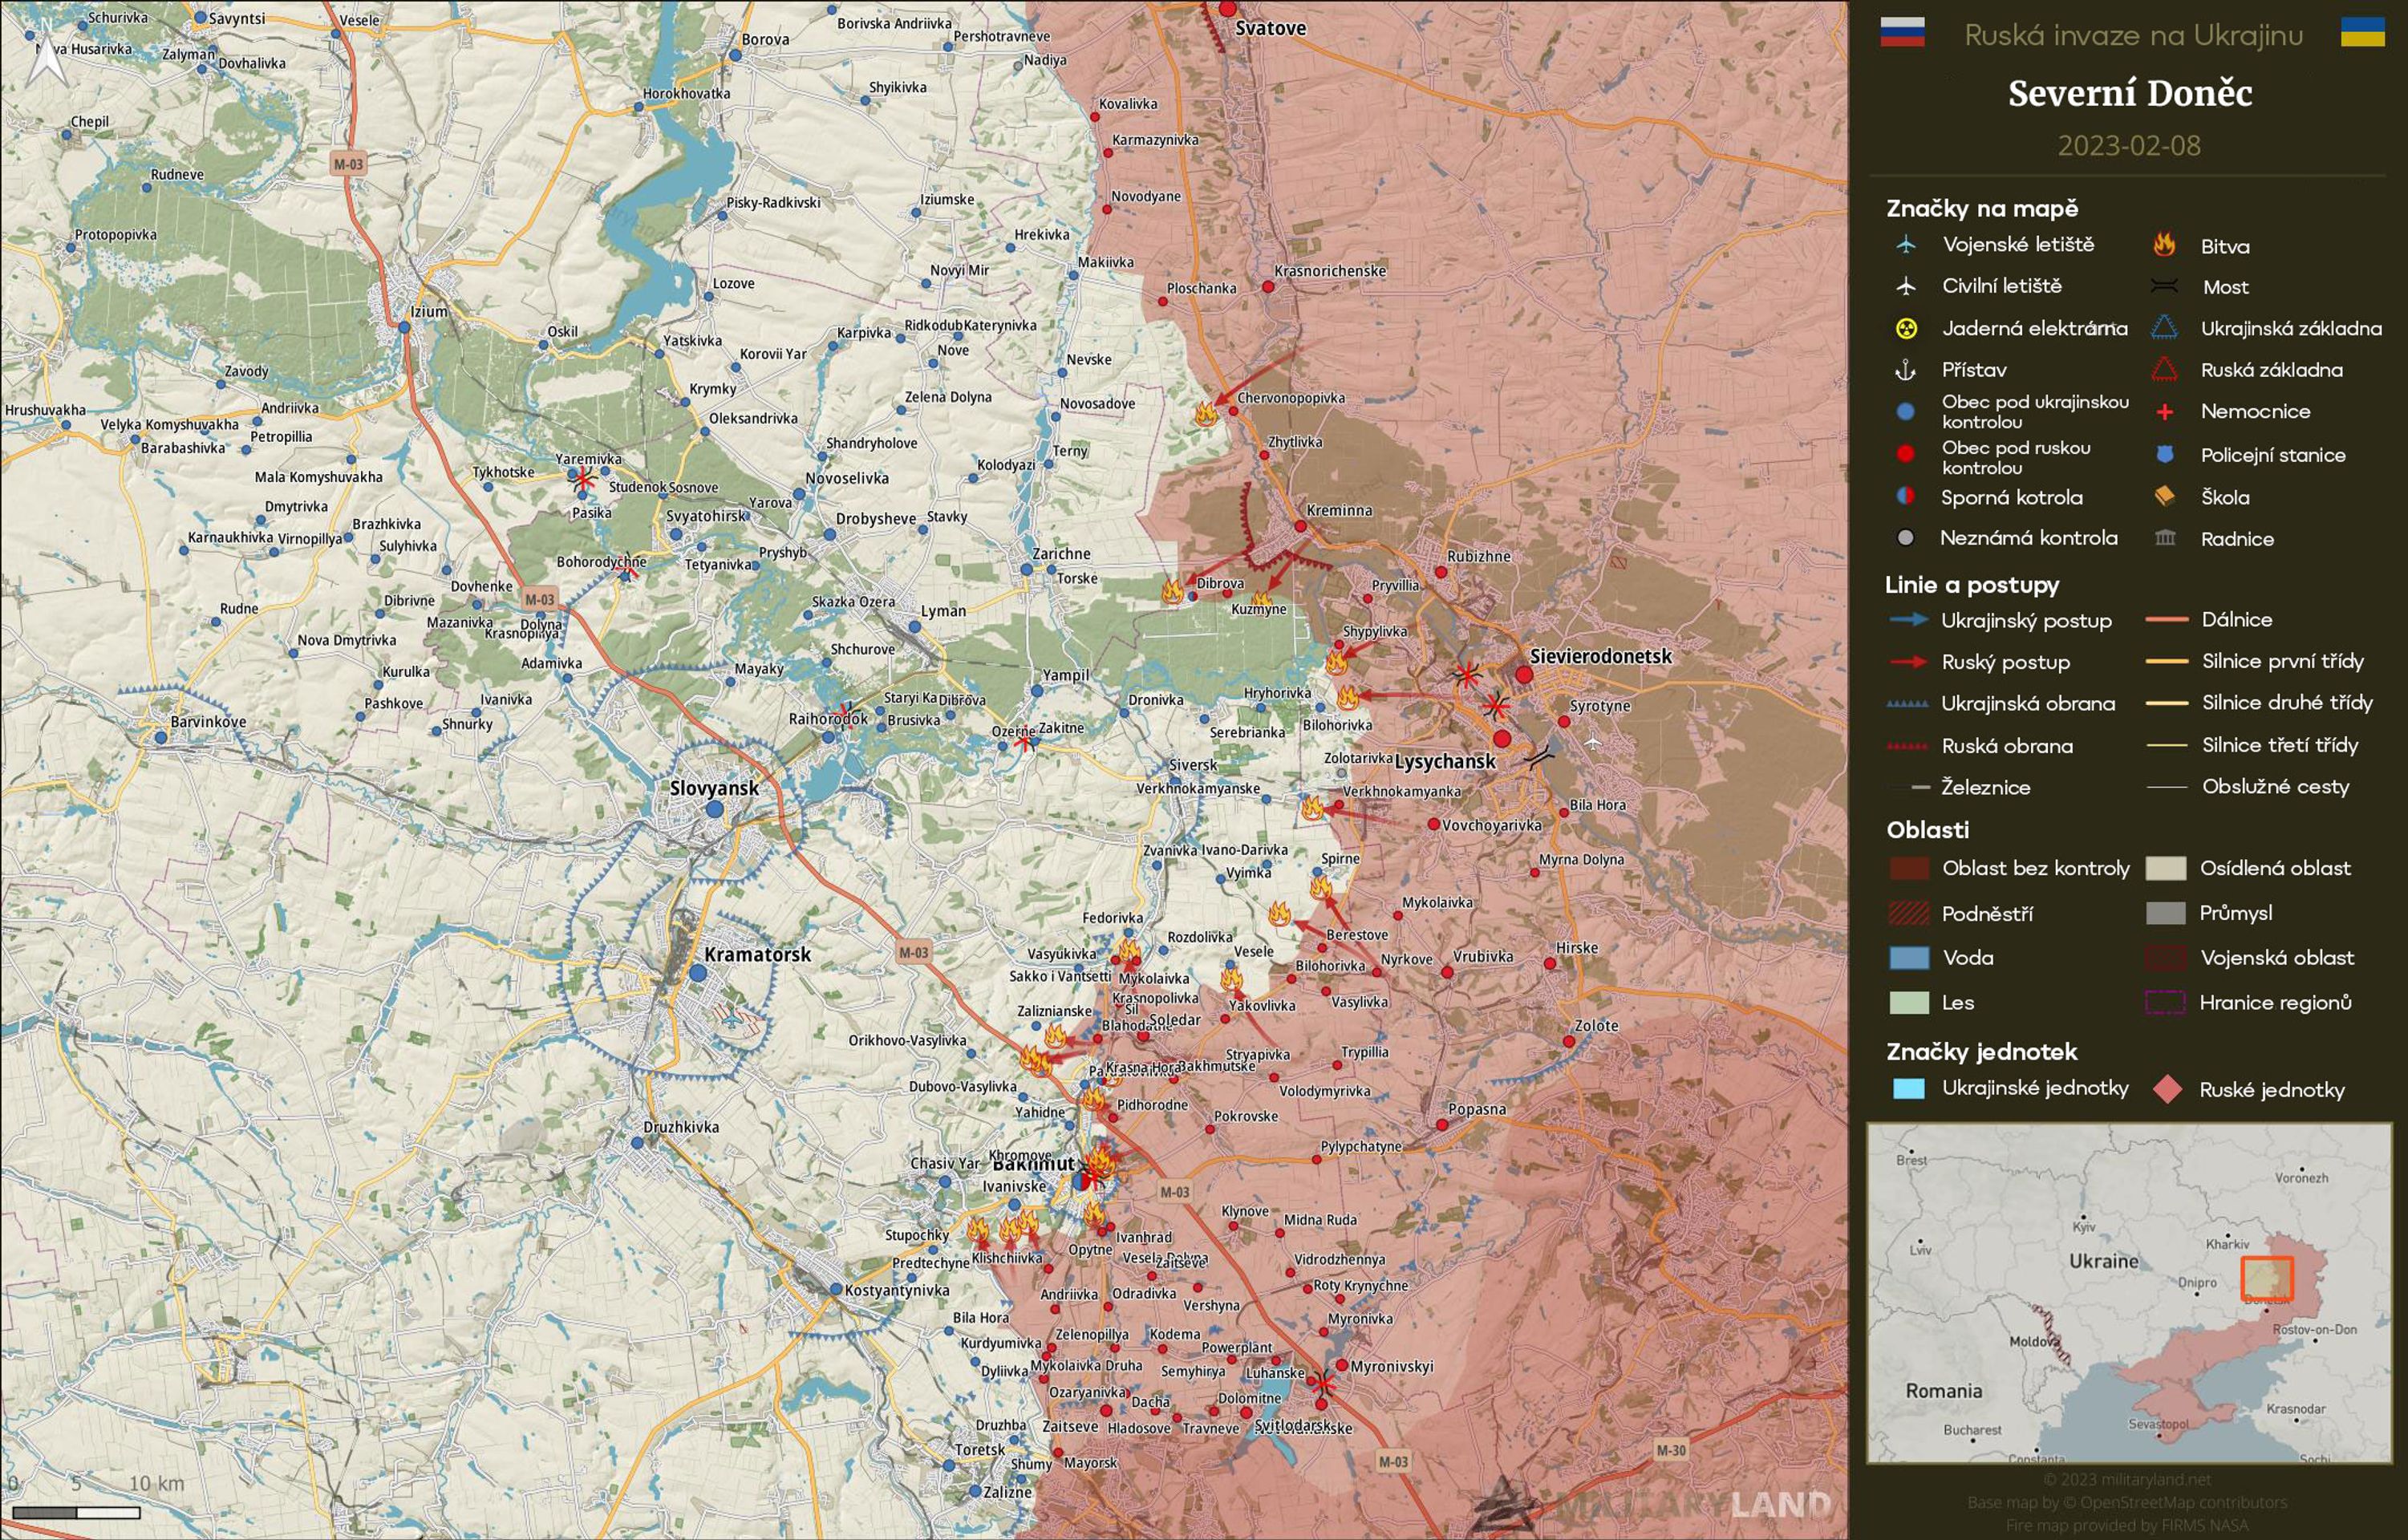Image resolution: width=2408 pixels, height=1540 pixels.
Task: Click the Ruská obrana line symbol
Action: [x=1907, y=746]
